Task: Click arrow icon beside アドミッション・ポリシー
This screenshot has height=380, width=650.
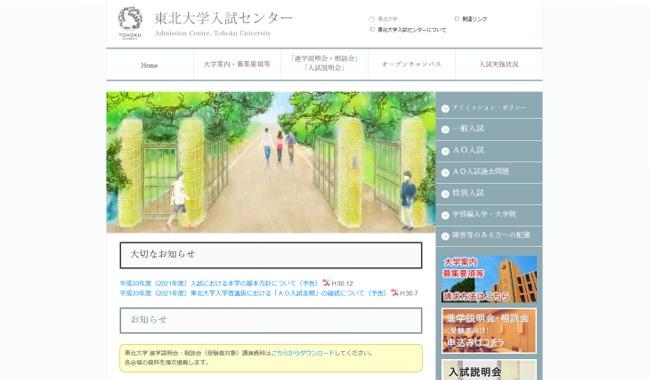Action: [445, 109]
